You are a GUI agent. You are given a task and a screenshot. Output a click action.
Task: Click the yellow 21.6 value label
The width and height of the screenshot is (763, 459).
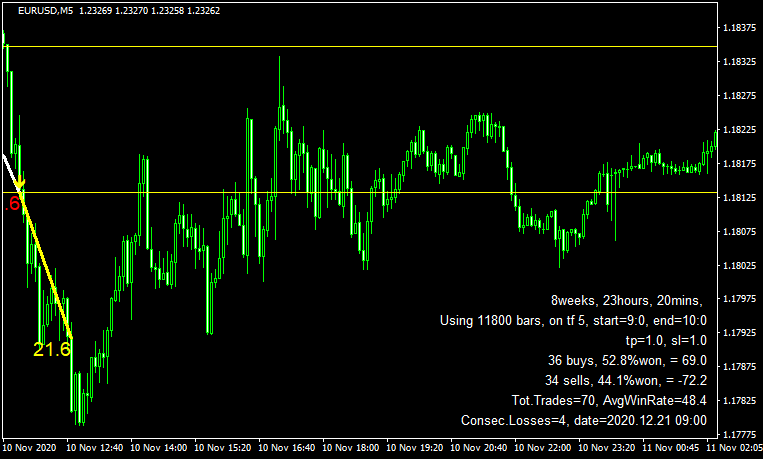click(x=51, y=349)
